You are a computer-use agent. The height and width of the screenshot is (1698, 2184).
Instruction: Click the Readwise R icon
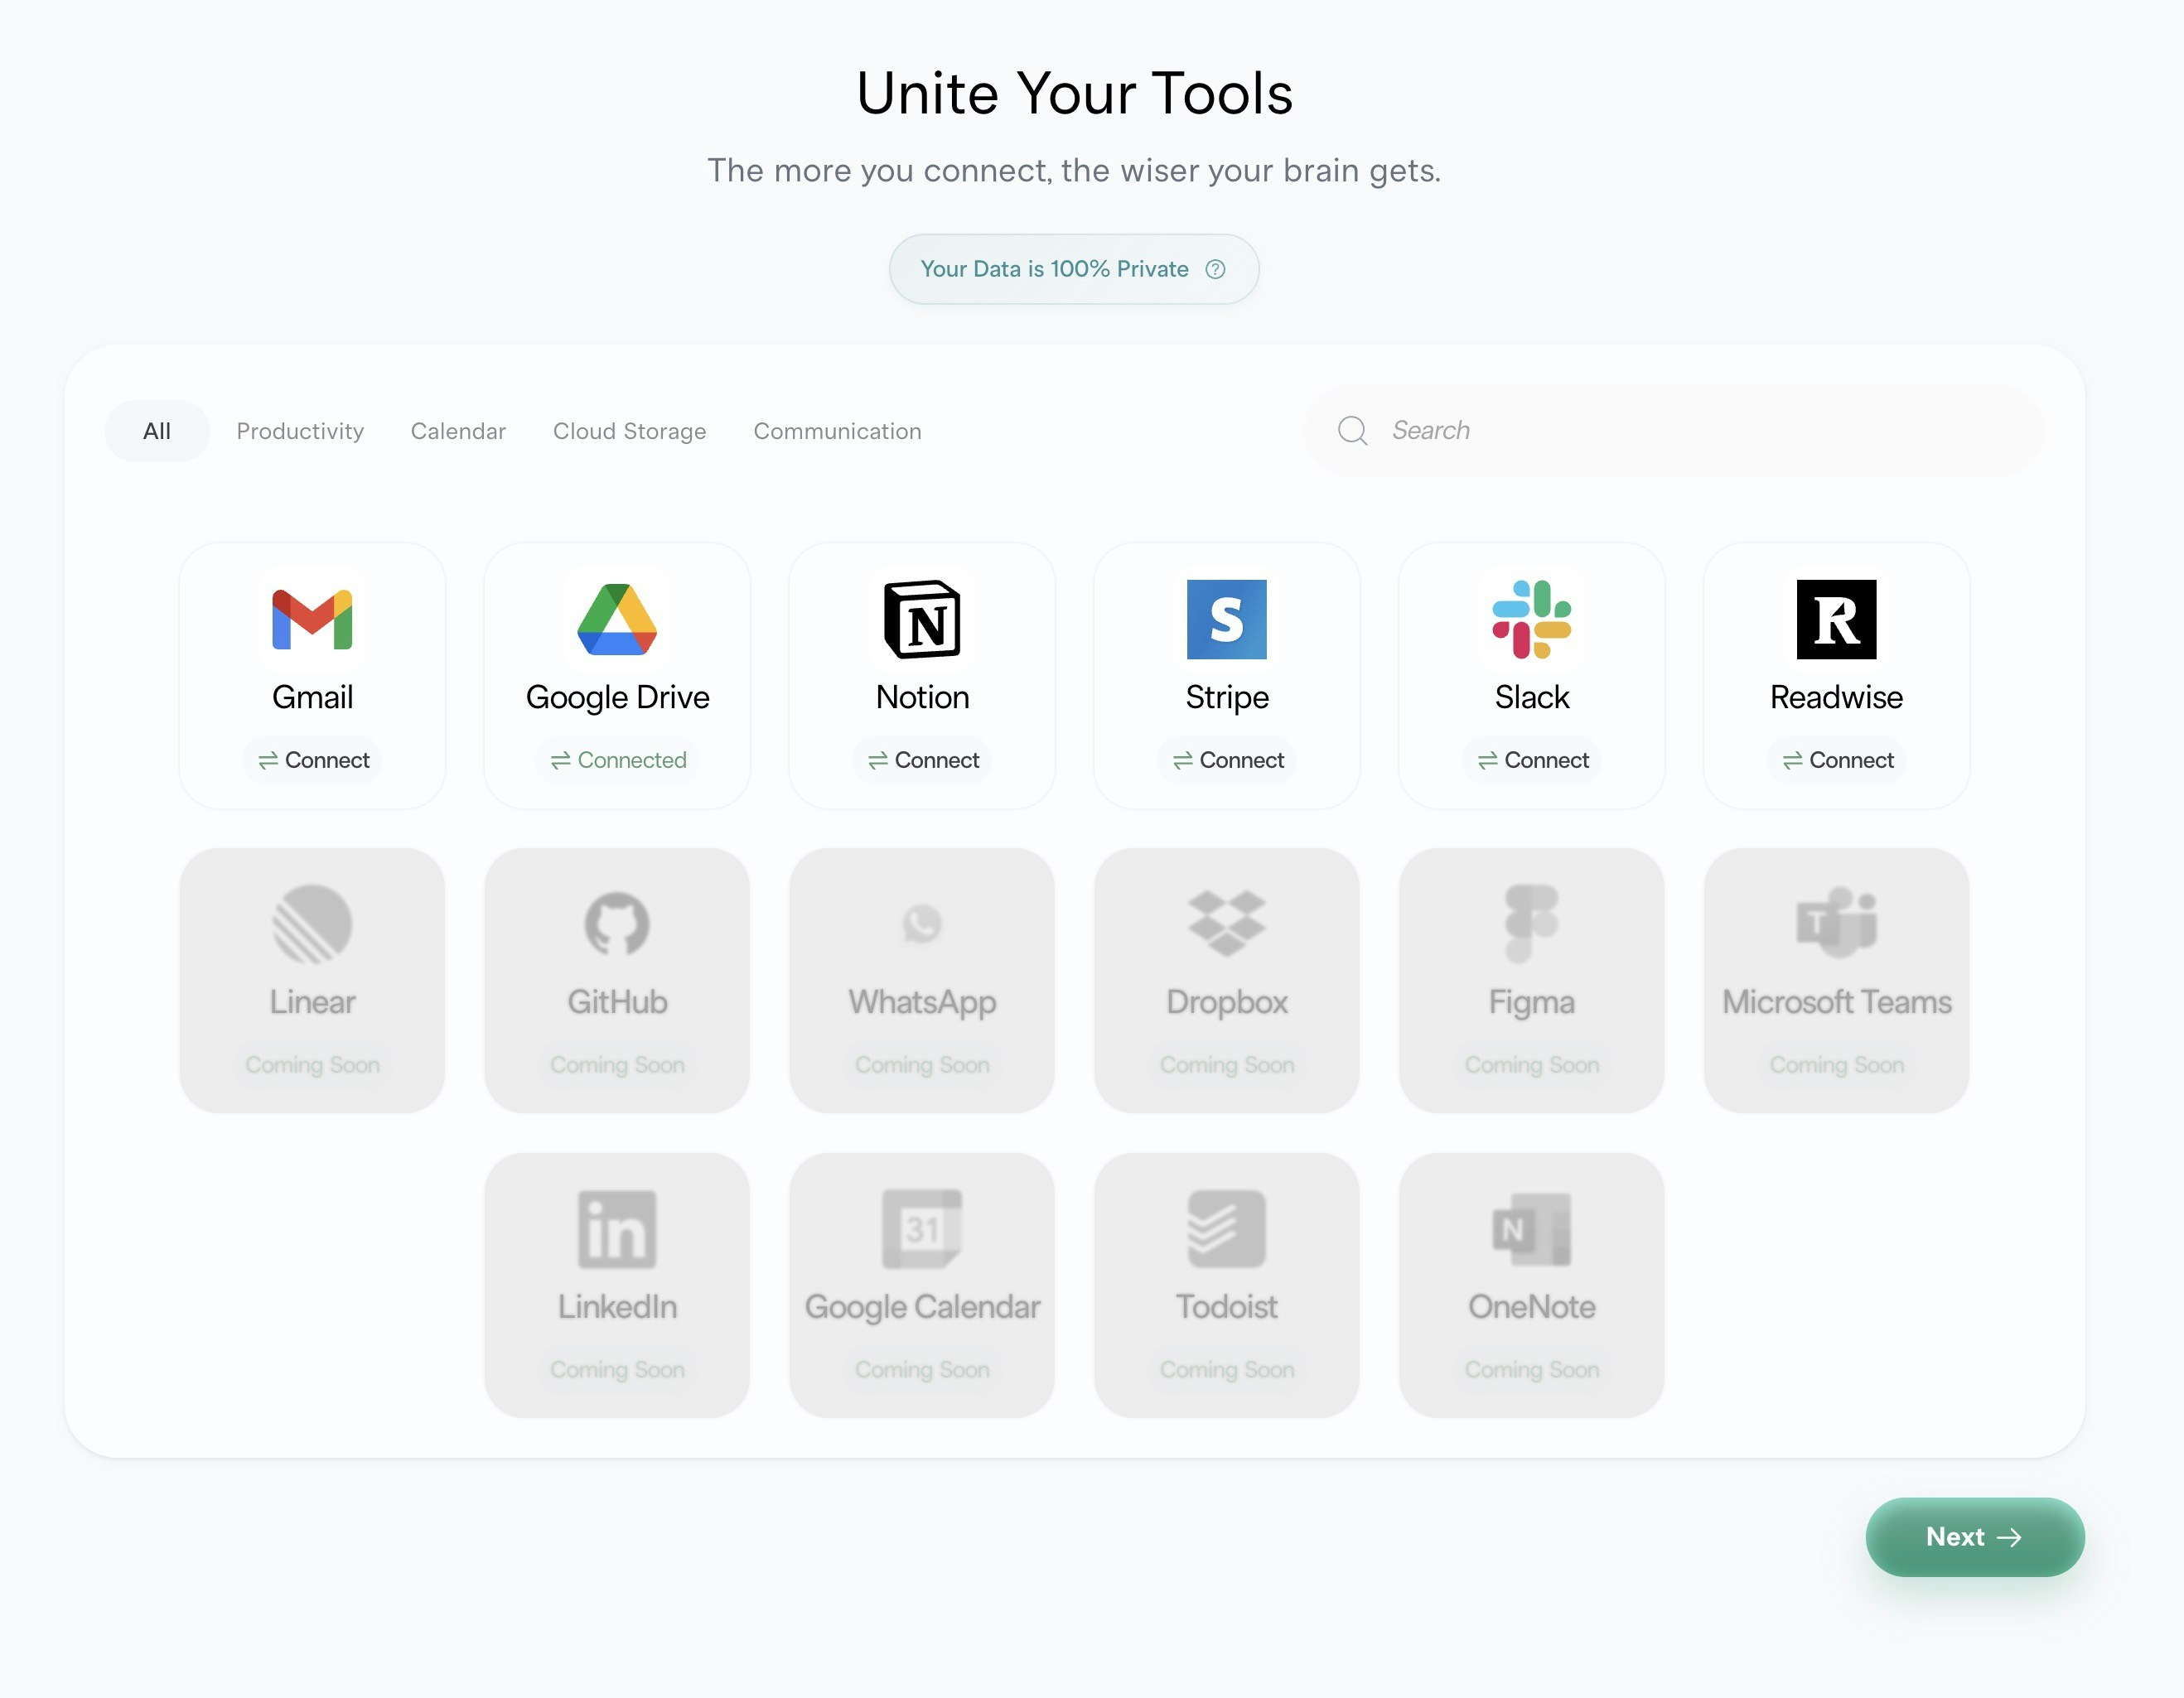pyautogui.click(x=1836, y=619)
